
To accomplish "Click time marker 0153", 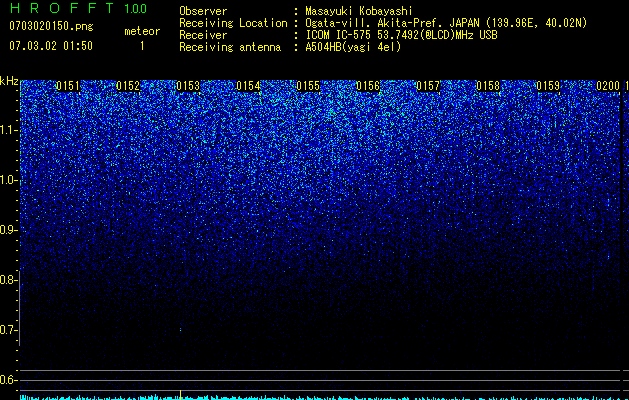I will pyautogui.click(x=188, y=86).
